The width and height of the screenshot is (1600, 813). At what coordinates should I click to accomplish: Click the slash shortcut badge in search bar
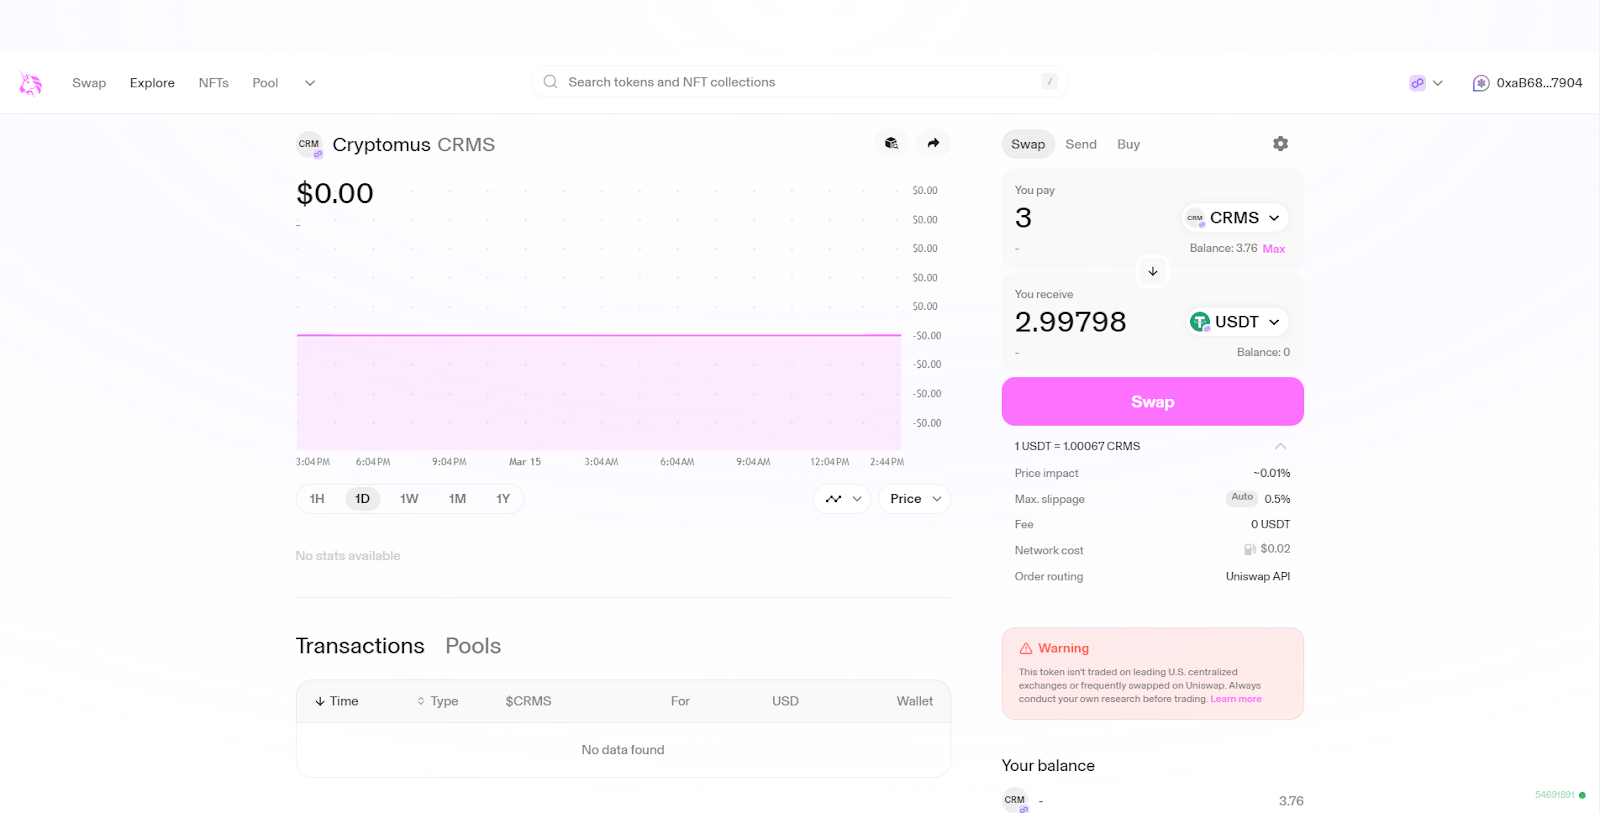[x=1049, y=82]
